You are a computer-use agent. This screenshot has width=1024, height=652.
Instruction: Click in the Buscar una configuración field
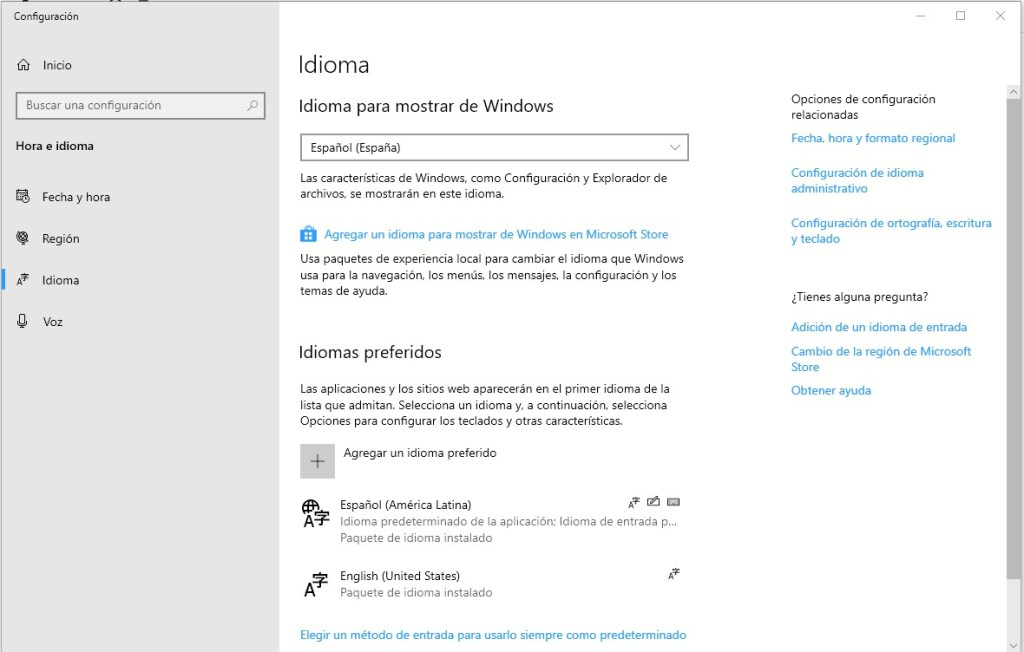[x=130, y=105]
